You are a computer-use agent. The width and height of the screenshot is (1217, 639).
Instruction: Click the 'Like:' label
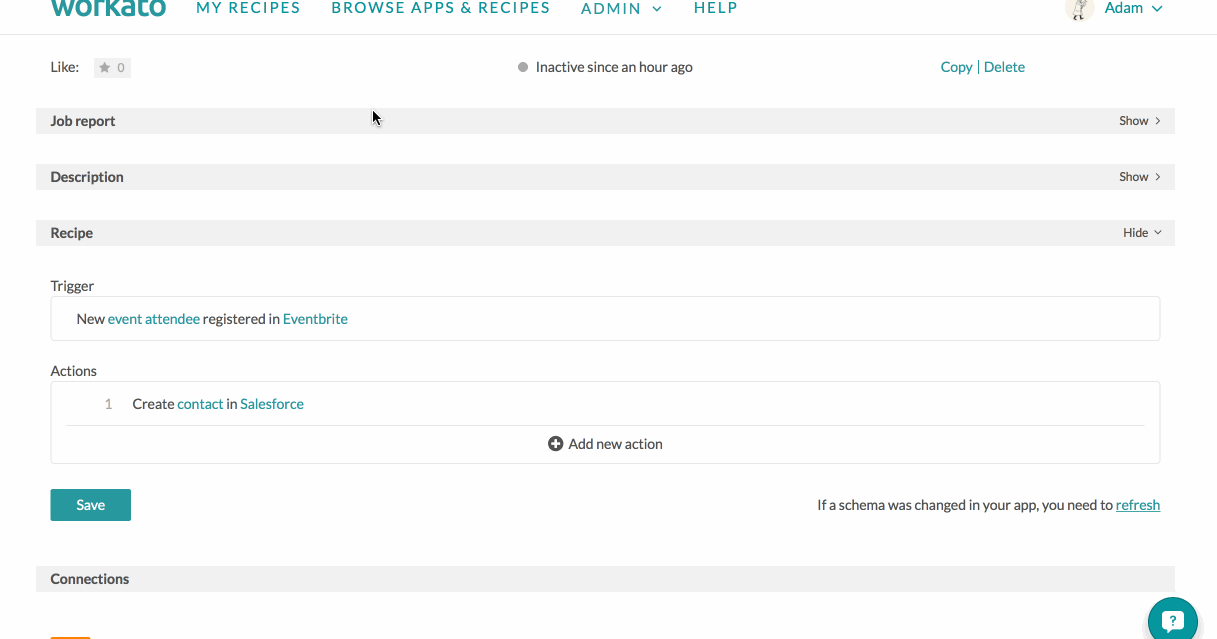(65, 67)
